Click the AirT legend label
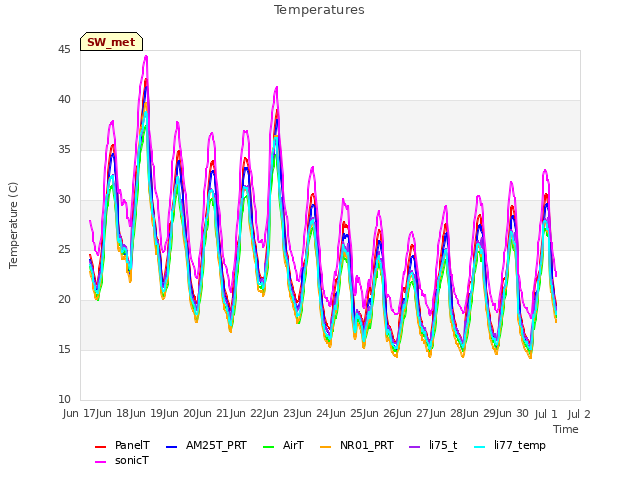 click(x=293, y=445)
